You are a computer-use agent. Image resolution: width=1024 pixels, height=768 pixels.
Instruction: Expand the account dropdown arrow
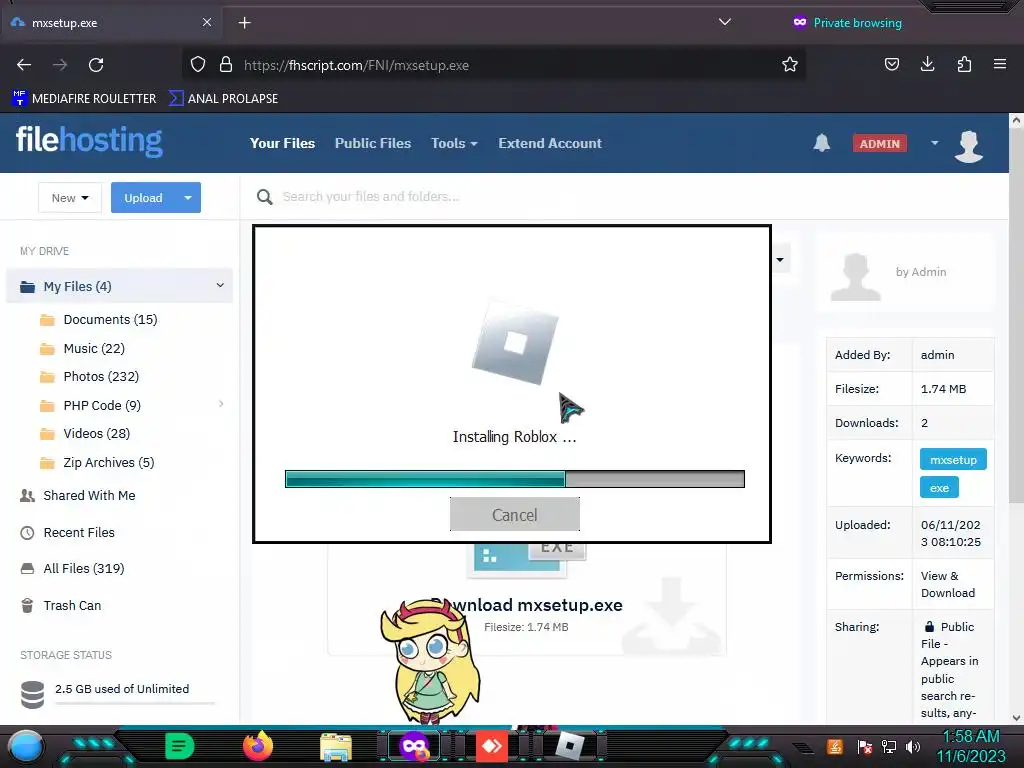[x=935, y=143]
